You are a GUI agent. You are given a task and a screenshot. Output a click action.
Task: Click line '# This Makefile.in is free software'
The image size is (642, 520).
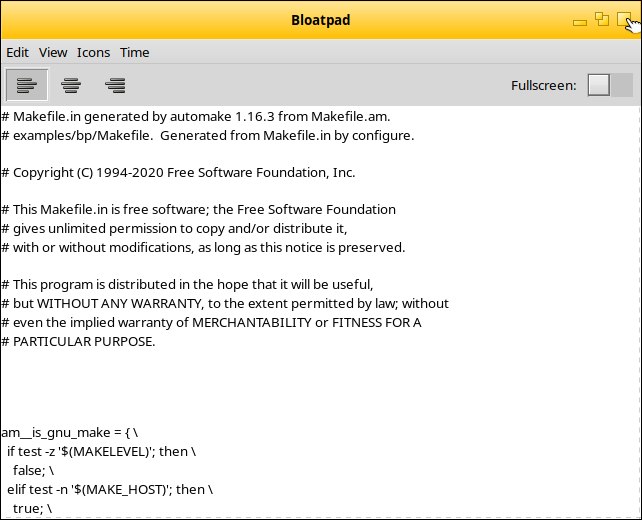pos(199,210)
